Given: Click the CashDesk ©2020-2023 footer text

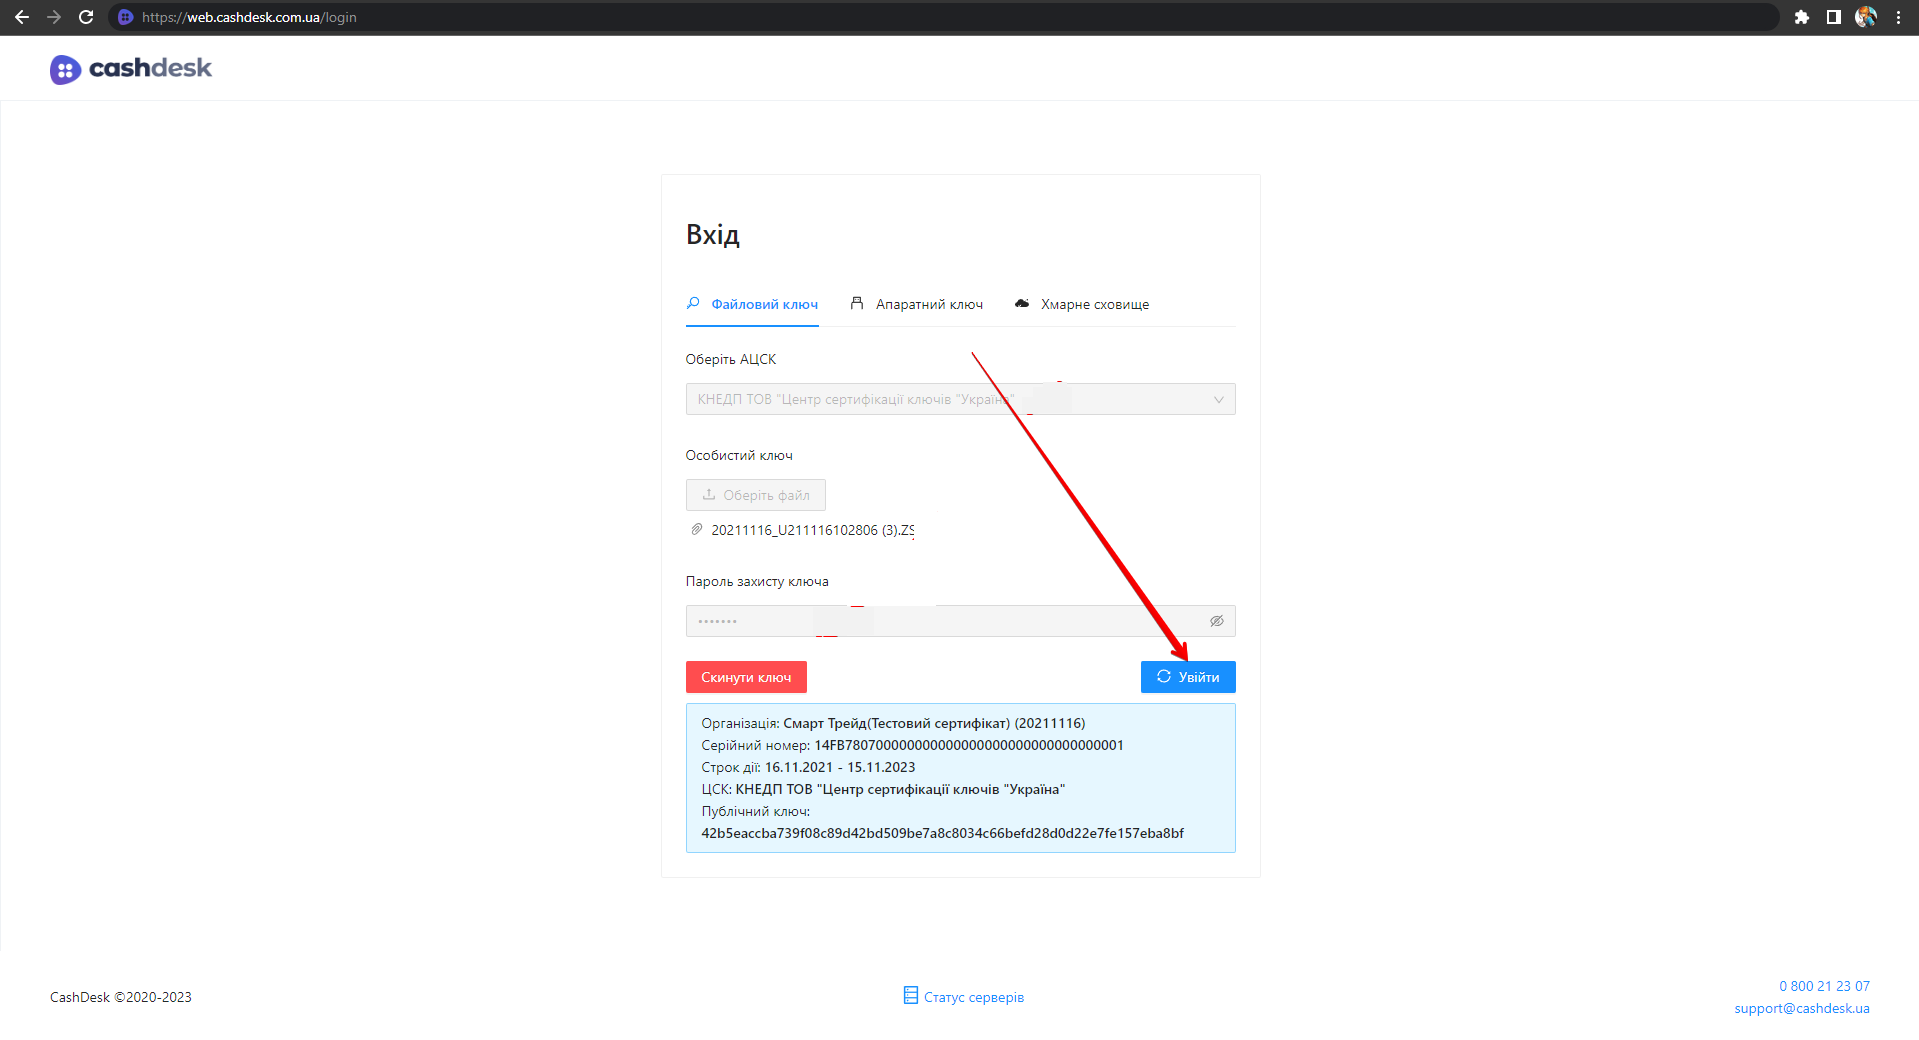Looking at the screenshot, I should click(121, 997).
